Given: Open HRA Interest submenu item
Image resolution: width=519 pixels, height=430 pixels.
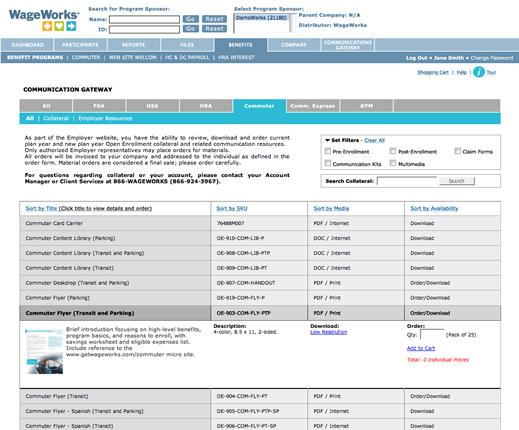Looking at the screenshot, I should (x=236, y=57).
